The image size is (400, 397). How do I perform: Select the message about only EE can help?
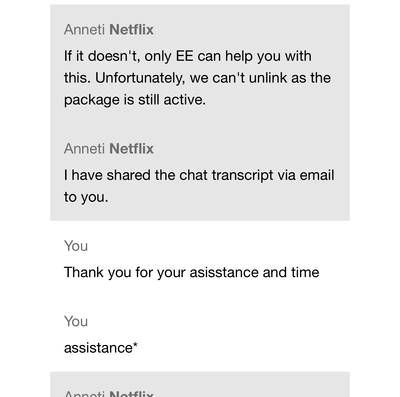pos(197,78)
